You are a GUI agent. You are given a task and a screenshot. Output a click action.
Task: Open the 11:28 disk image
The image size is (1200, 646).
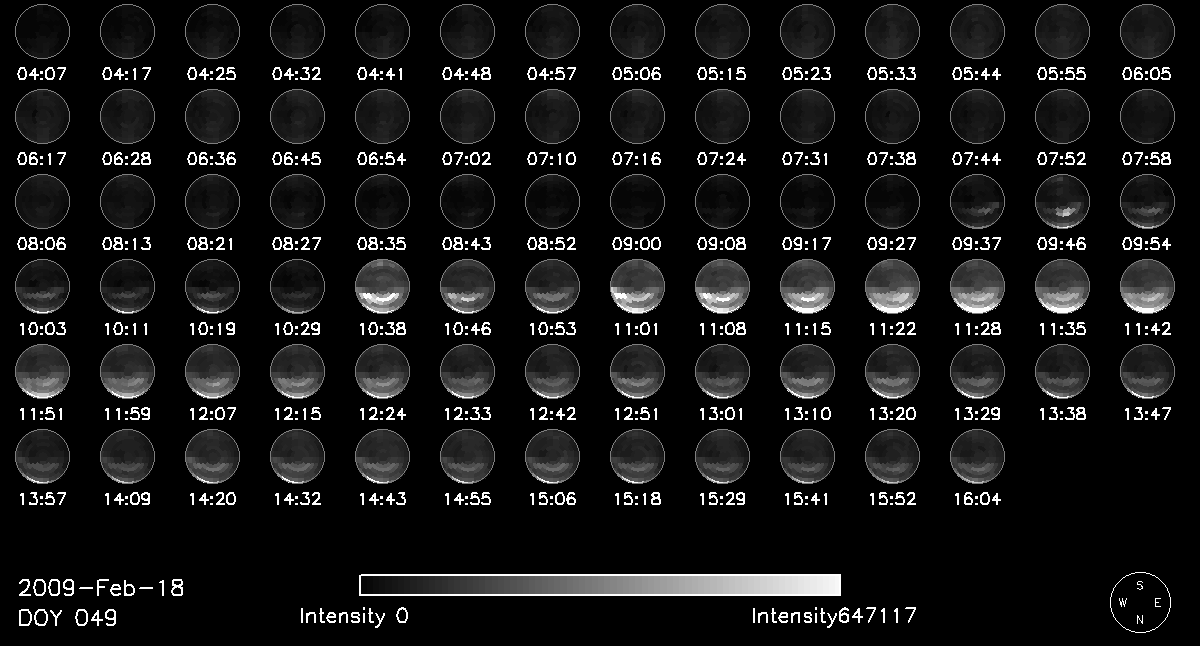[977, 287]
